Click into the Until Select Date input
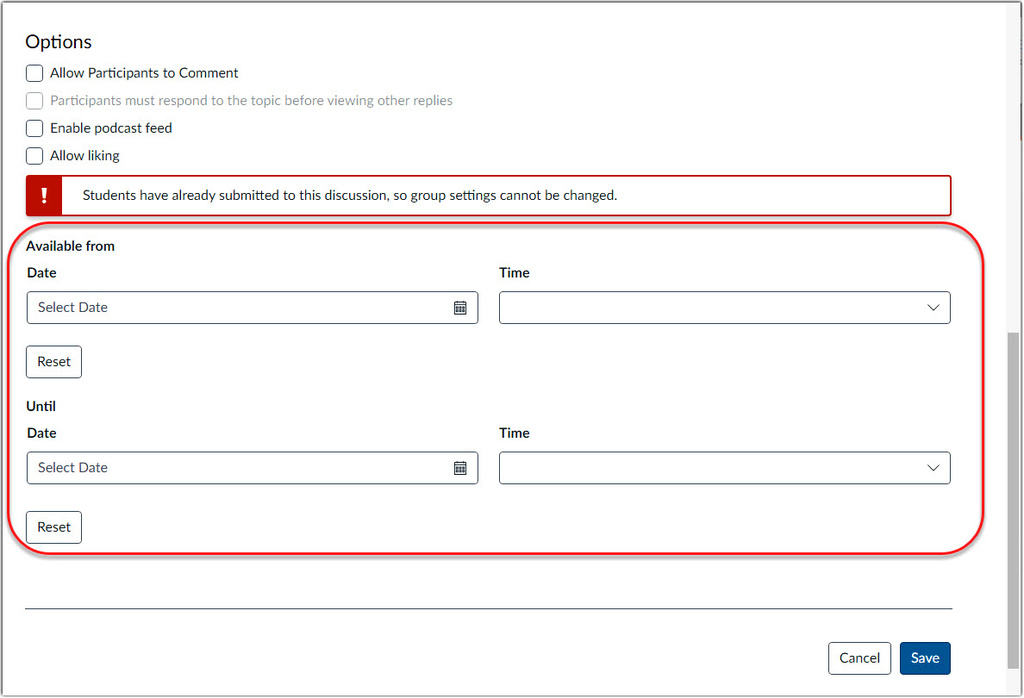The width and height of the screenshot is (1024, 698). click(240, 468)
